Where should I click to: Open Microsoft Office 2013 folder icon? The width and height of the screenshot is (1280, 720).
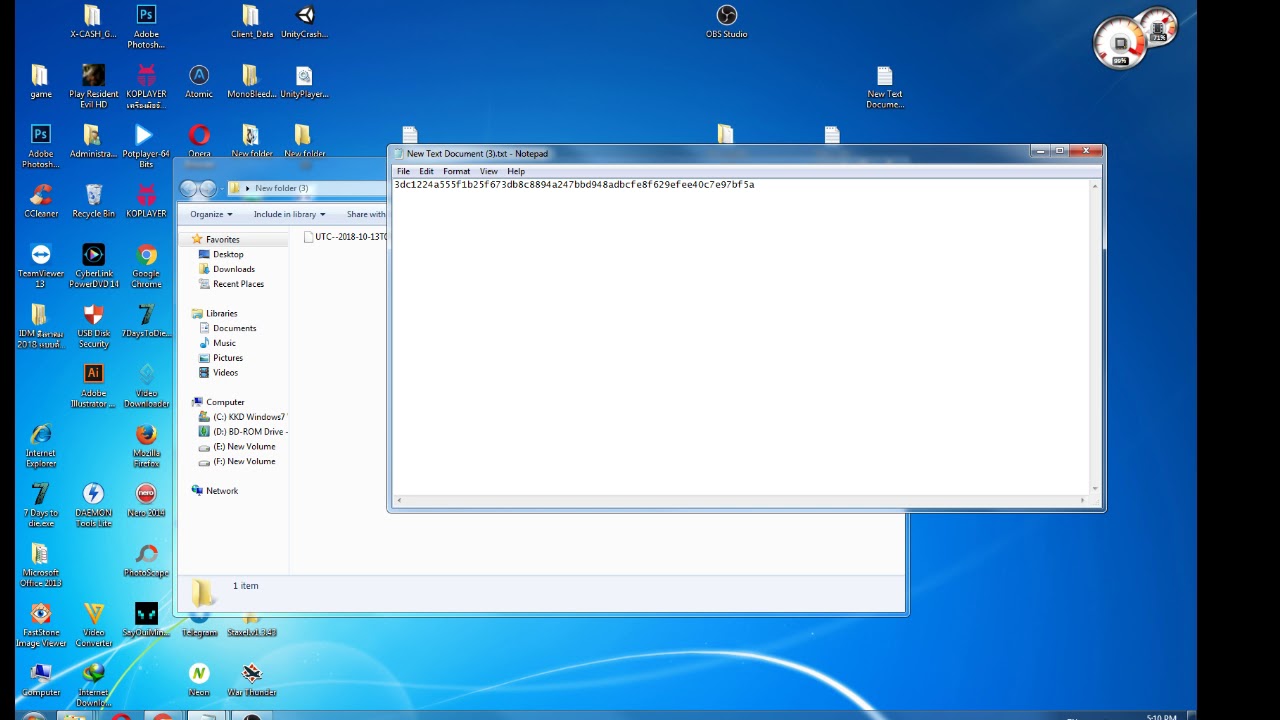click(40, 566)
